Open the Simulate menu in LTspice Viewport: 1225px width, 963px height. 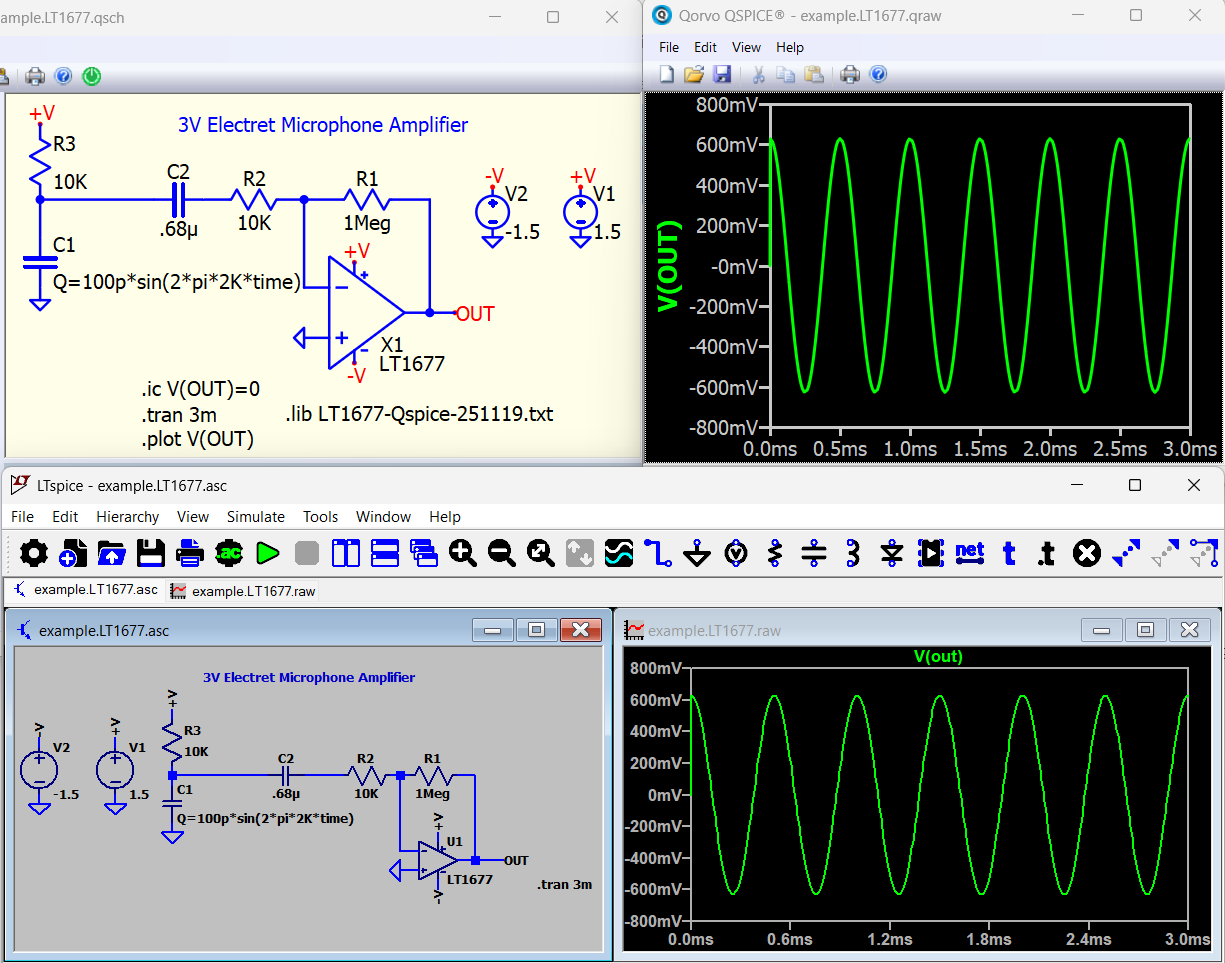coord(256,517)
